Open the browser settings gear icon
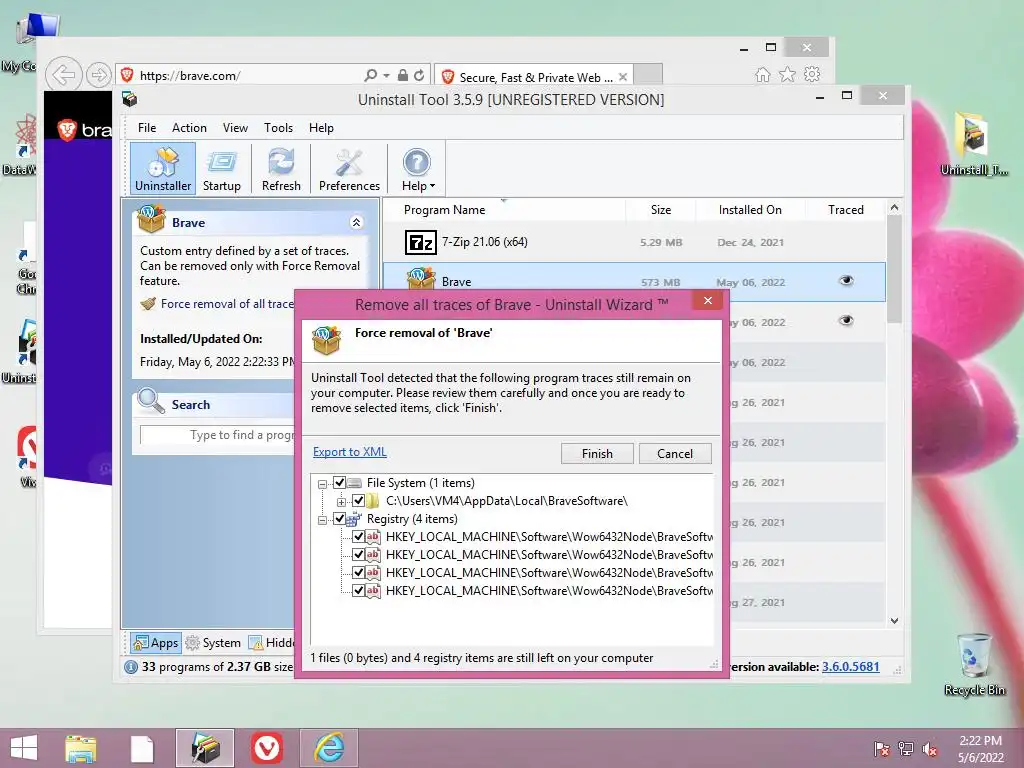The height and width of the screenshot is (768, 1024). point(812,74)
